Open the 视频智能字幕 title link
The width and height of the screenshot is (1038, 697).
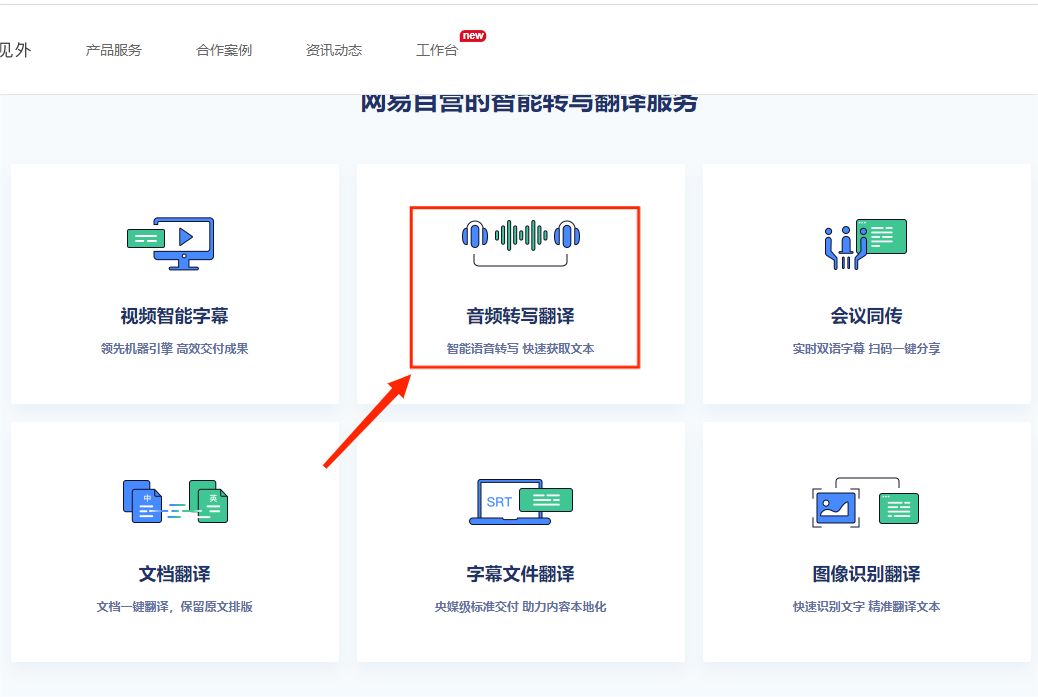pyautogui.click(x=174, y=316)
